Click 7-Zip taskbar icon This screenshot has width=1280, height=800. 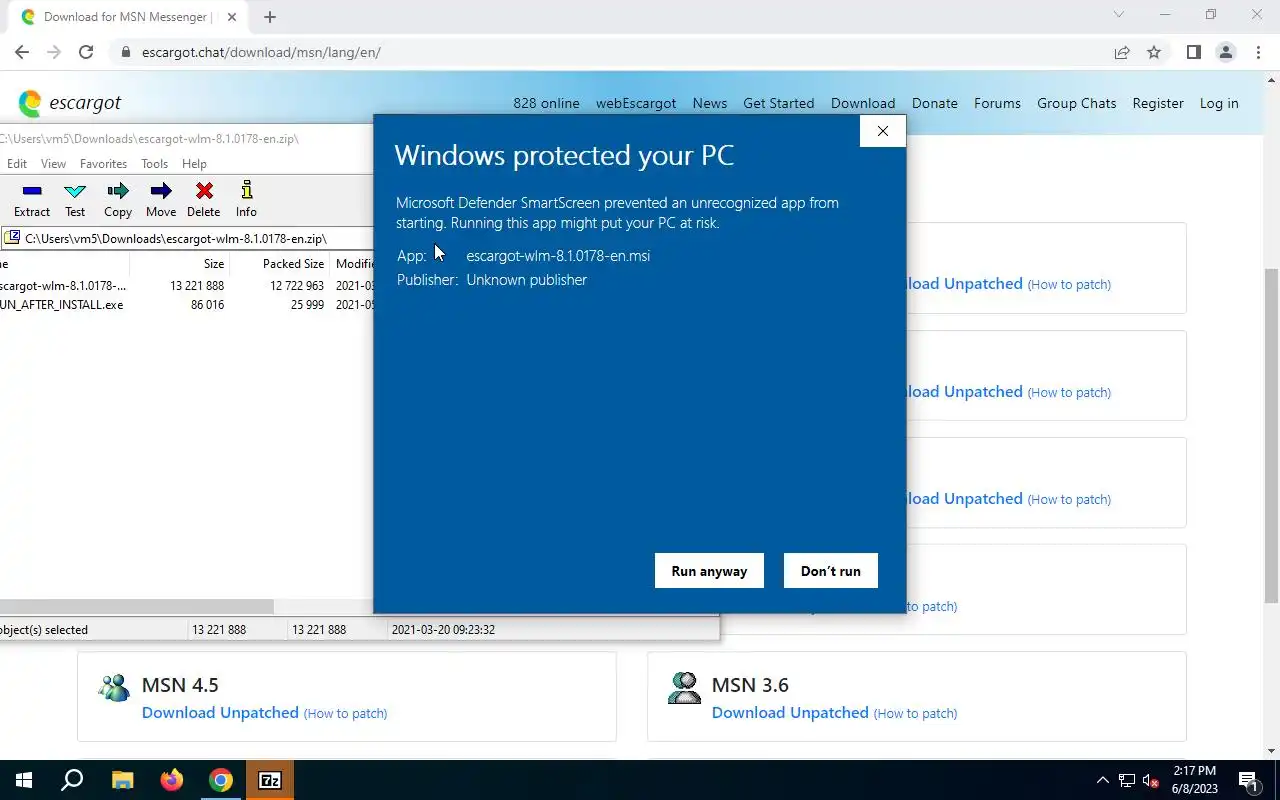(x=270, y=780)
